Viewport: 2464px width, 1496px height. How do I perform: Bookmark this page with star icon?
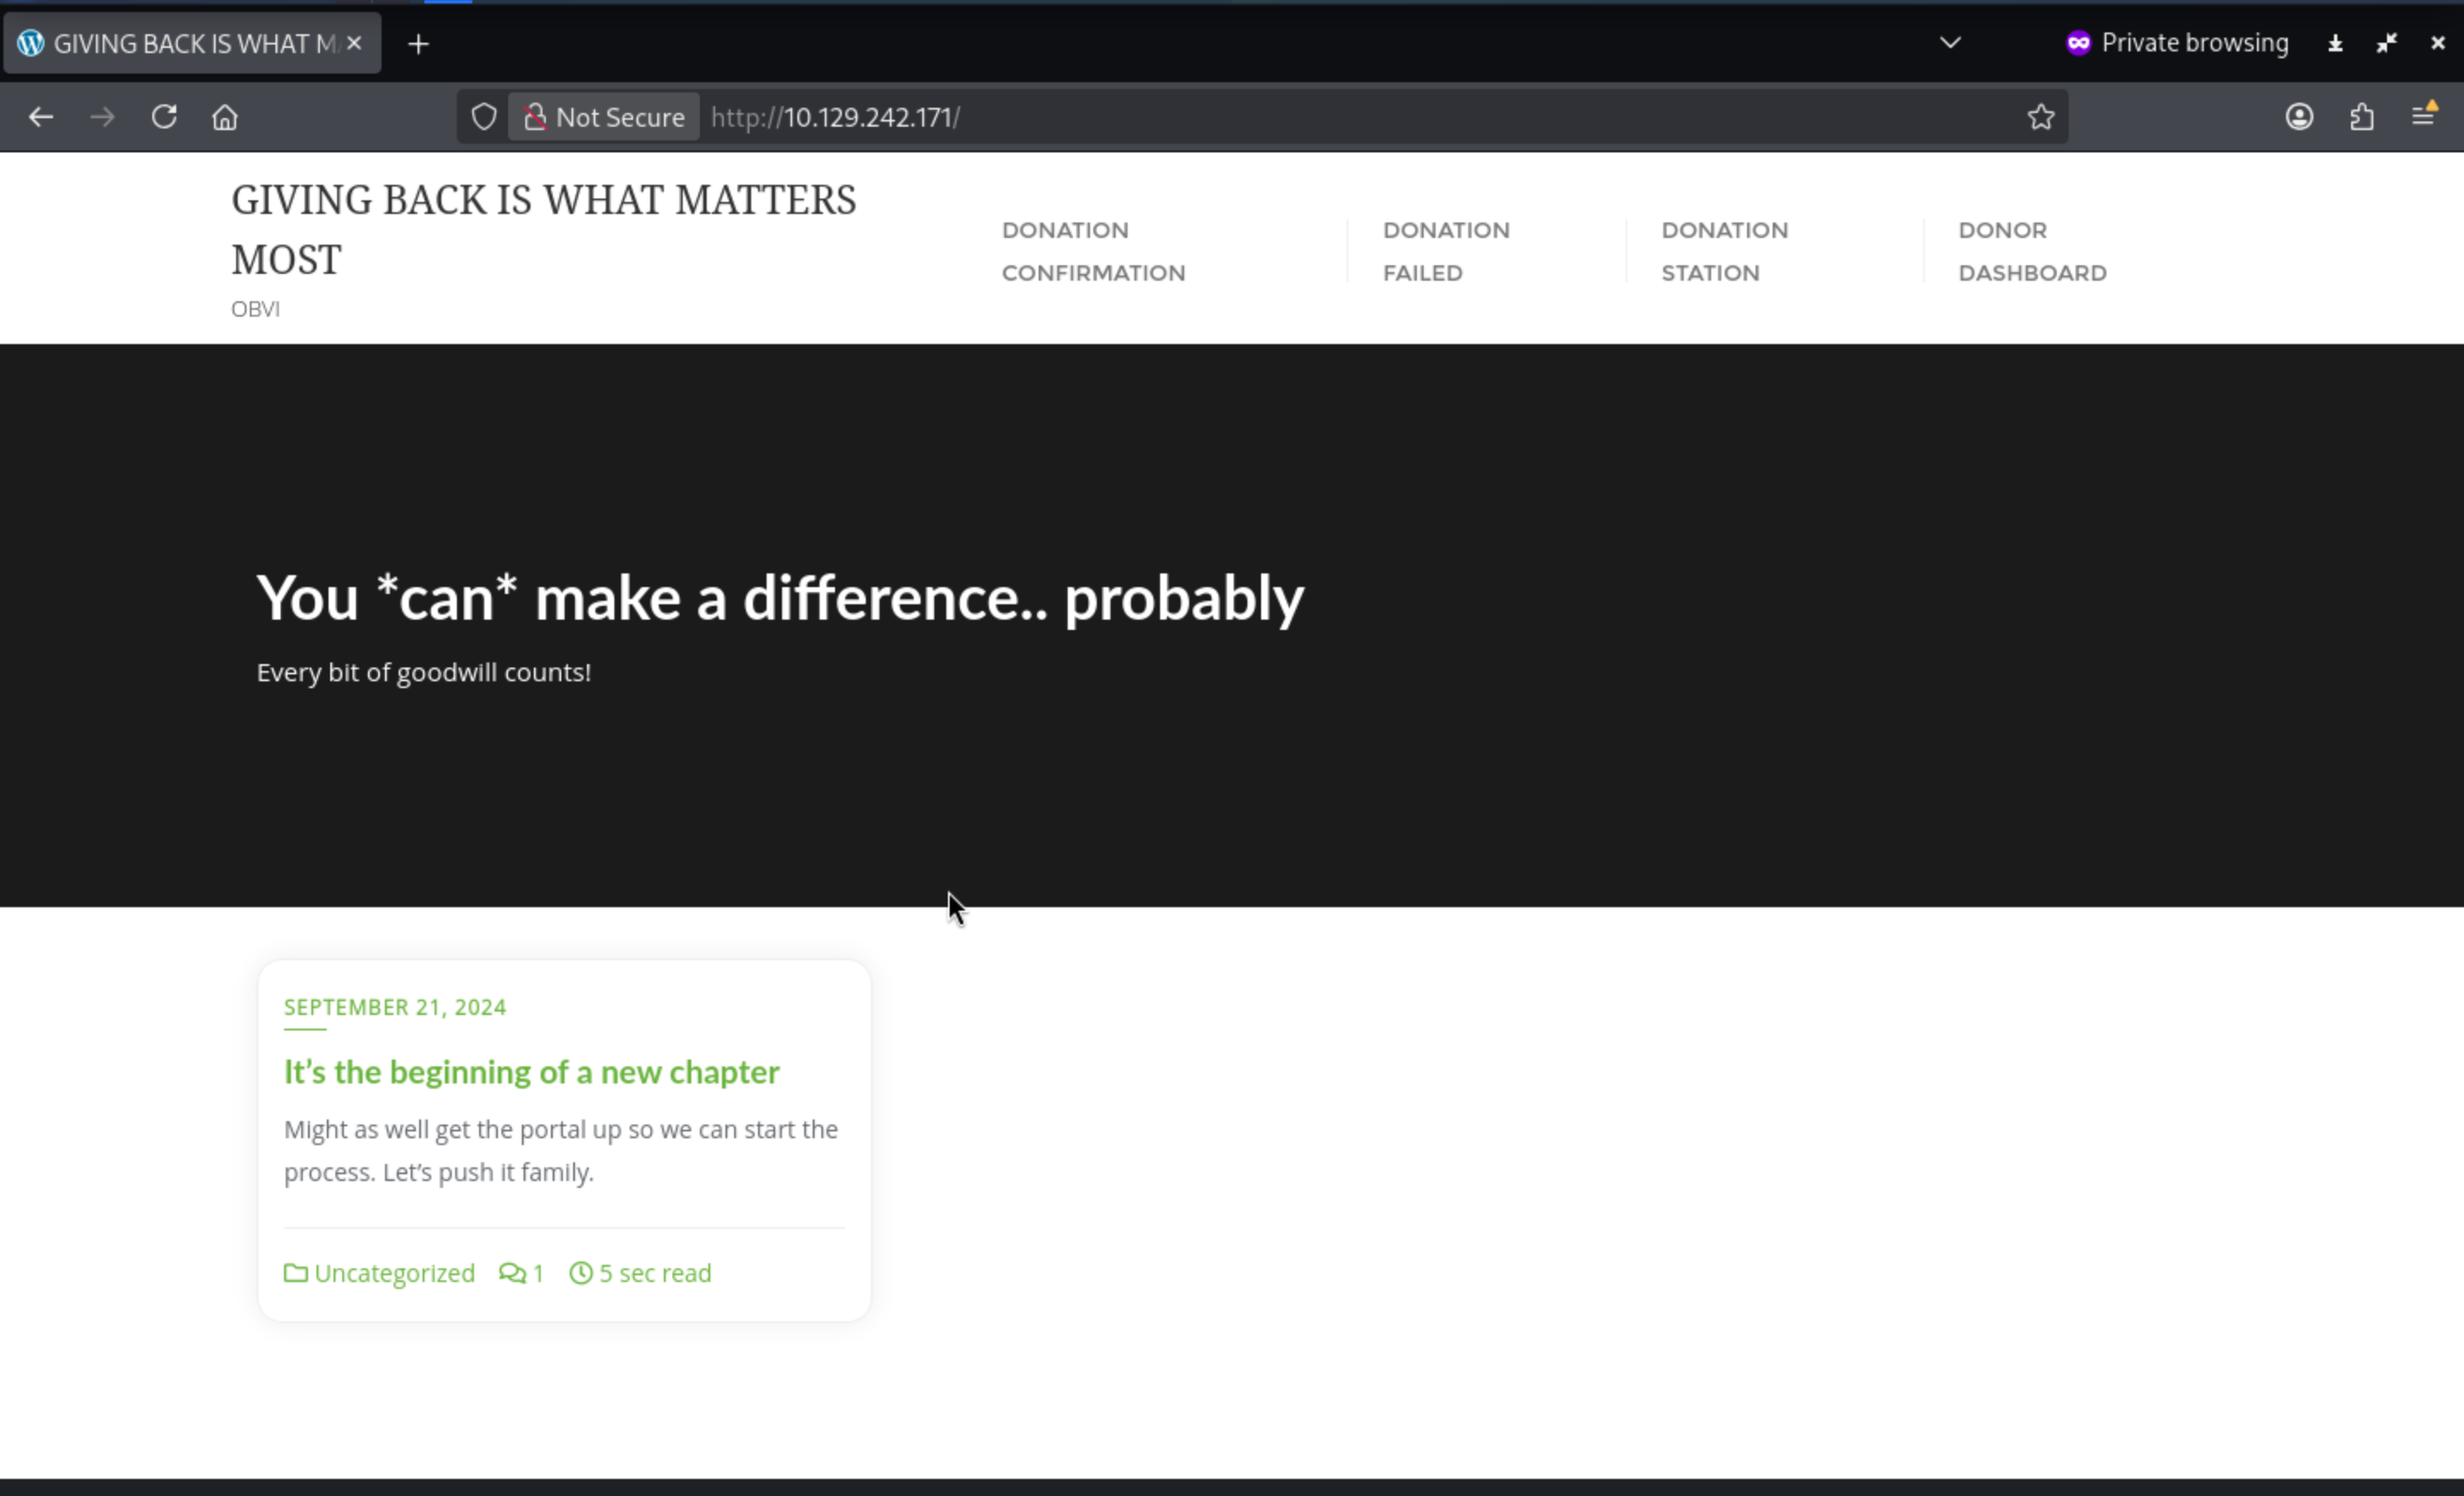coord(2041,117)
